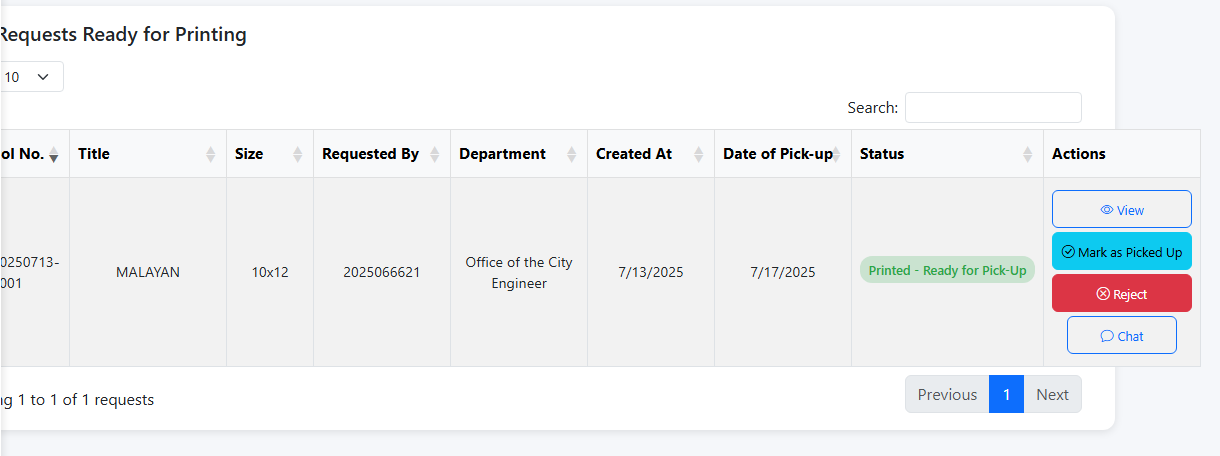Sort by Control No. column arrows

coord(54,154)
